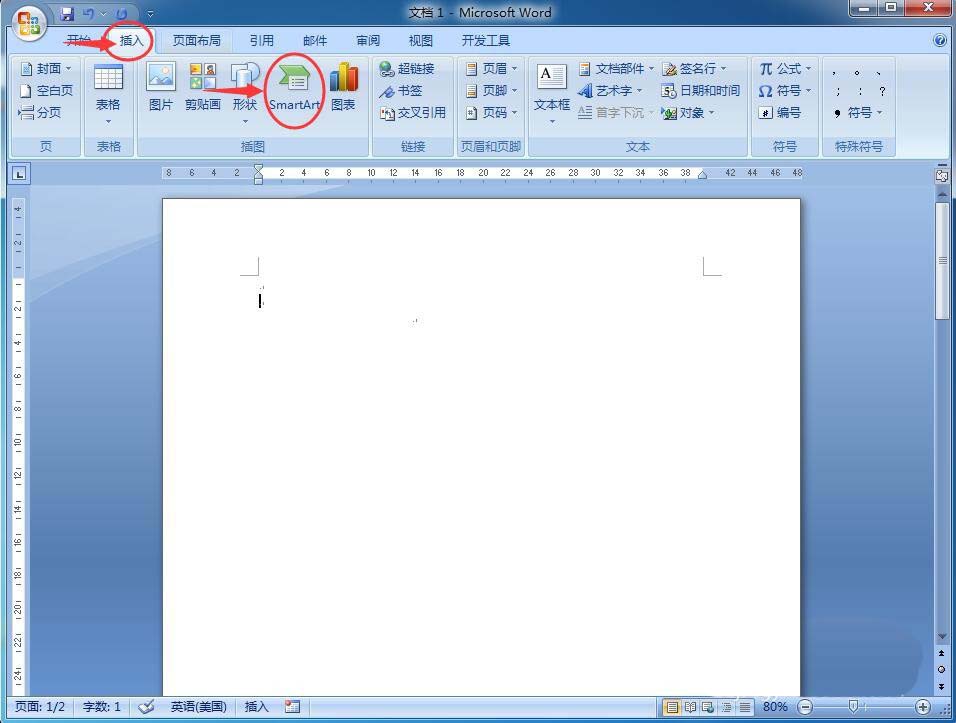Insert 日期和时间 date and time
The height and width of the screenshot is (723, 956).
coord(701,91)
